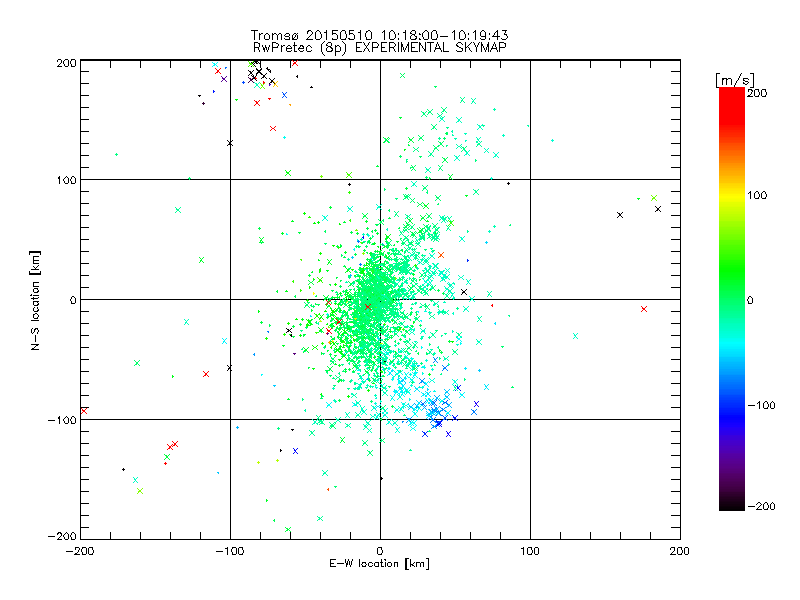Click the plot title 'Tromsø 20150510 10:18:00-10:19:43'
This screenshot has width=800, height=600.
click(x=379, y=35)
